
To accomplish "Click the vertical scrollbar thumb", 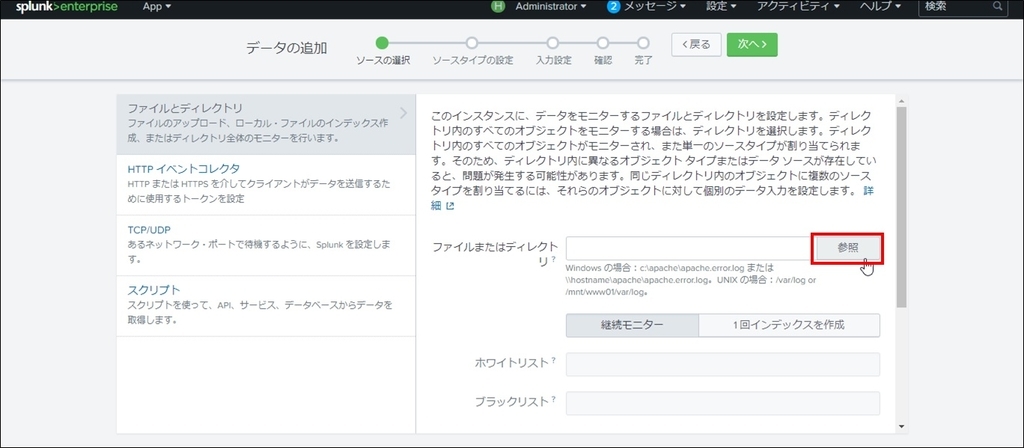I will tap(901, 207).
